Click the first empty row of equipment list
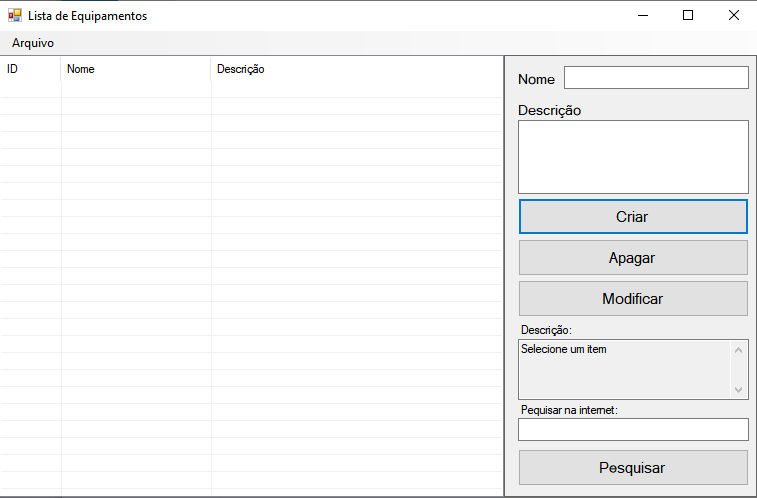The width and height of the screenshot is (757, 498). [x=250, y=89]
